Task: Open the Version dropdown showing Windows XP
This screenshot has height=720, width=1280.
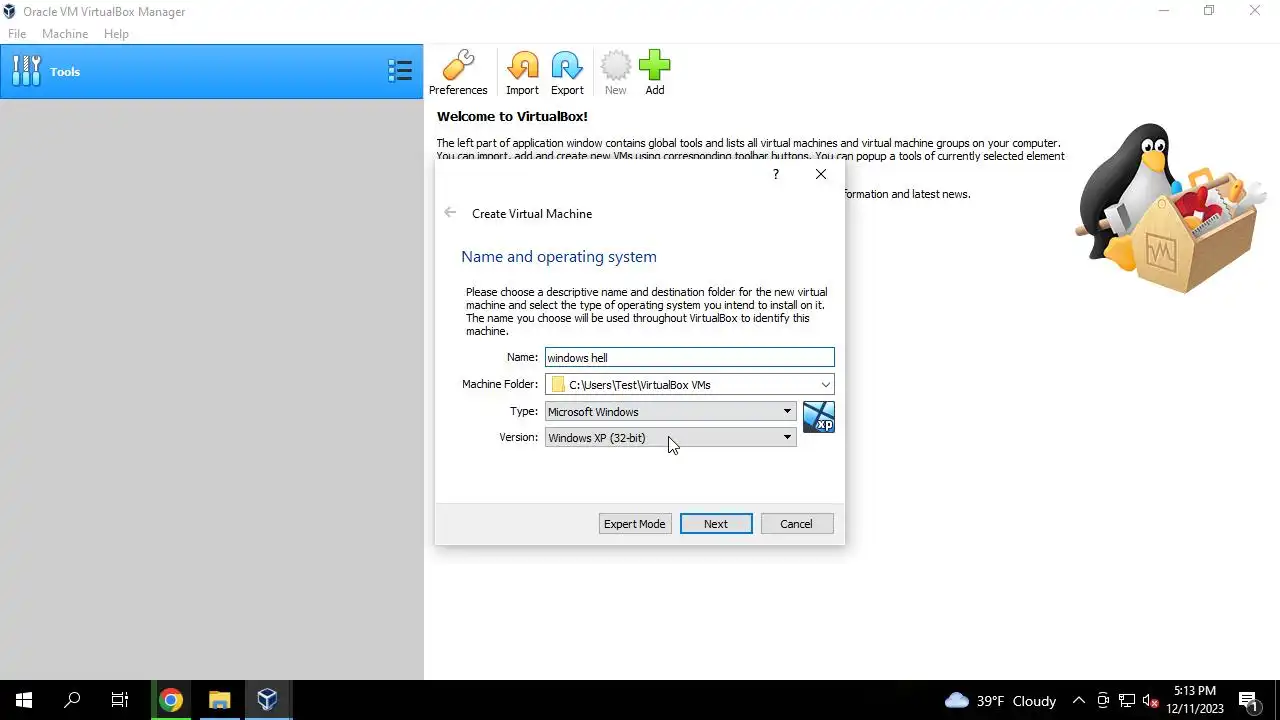Action: pos(670,437)
